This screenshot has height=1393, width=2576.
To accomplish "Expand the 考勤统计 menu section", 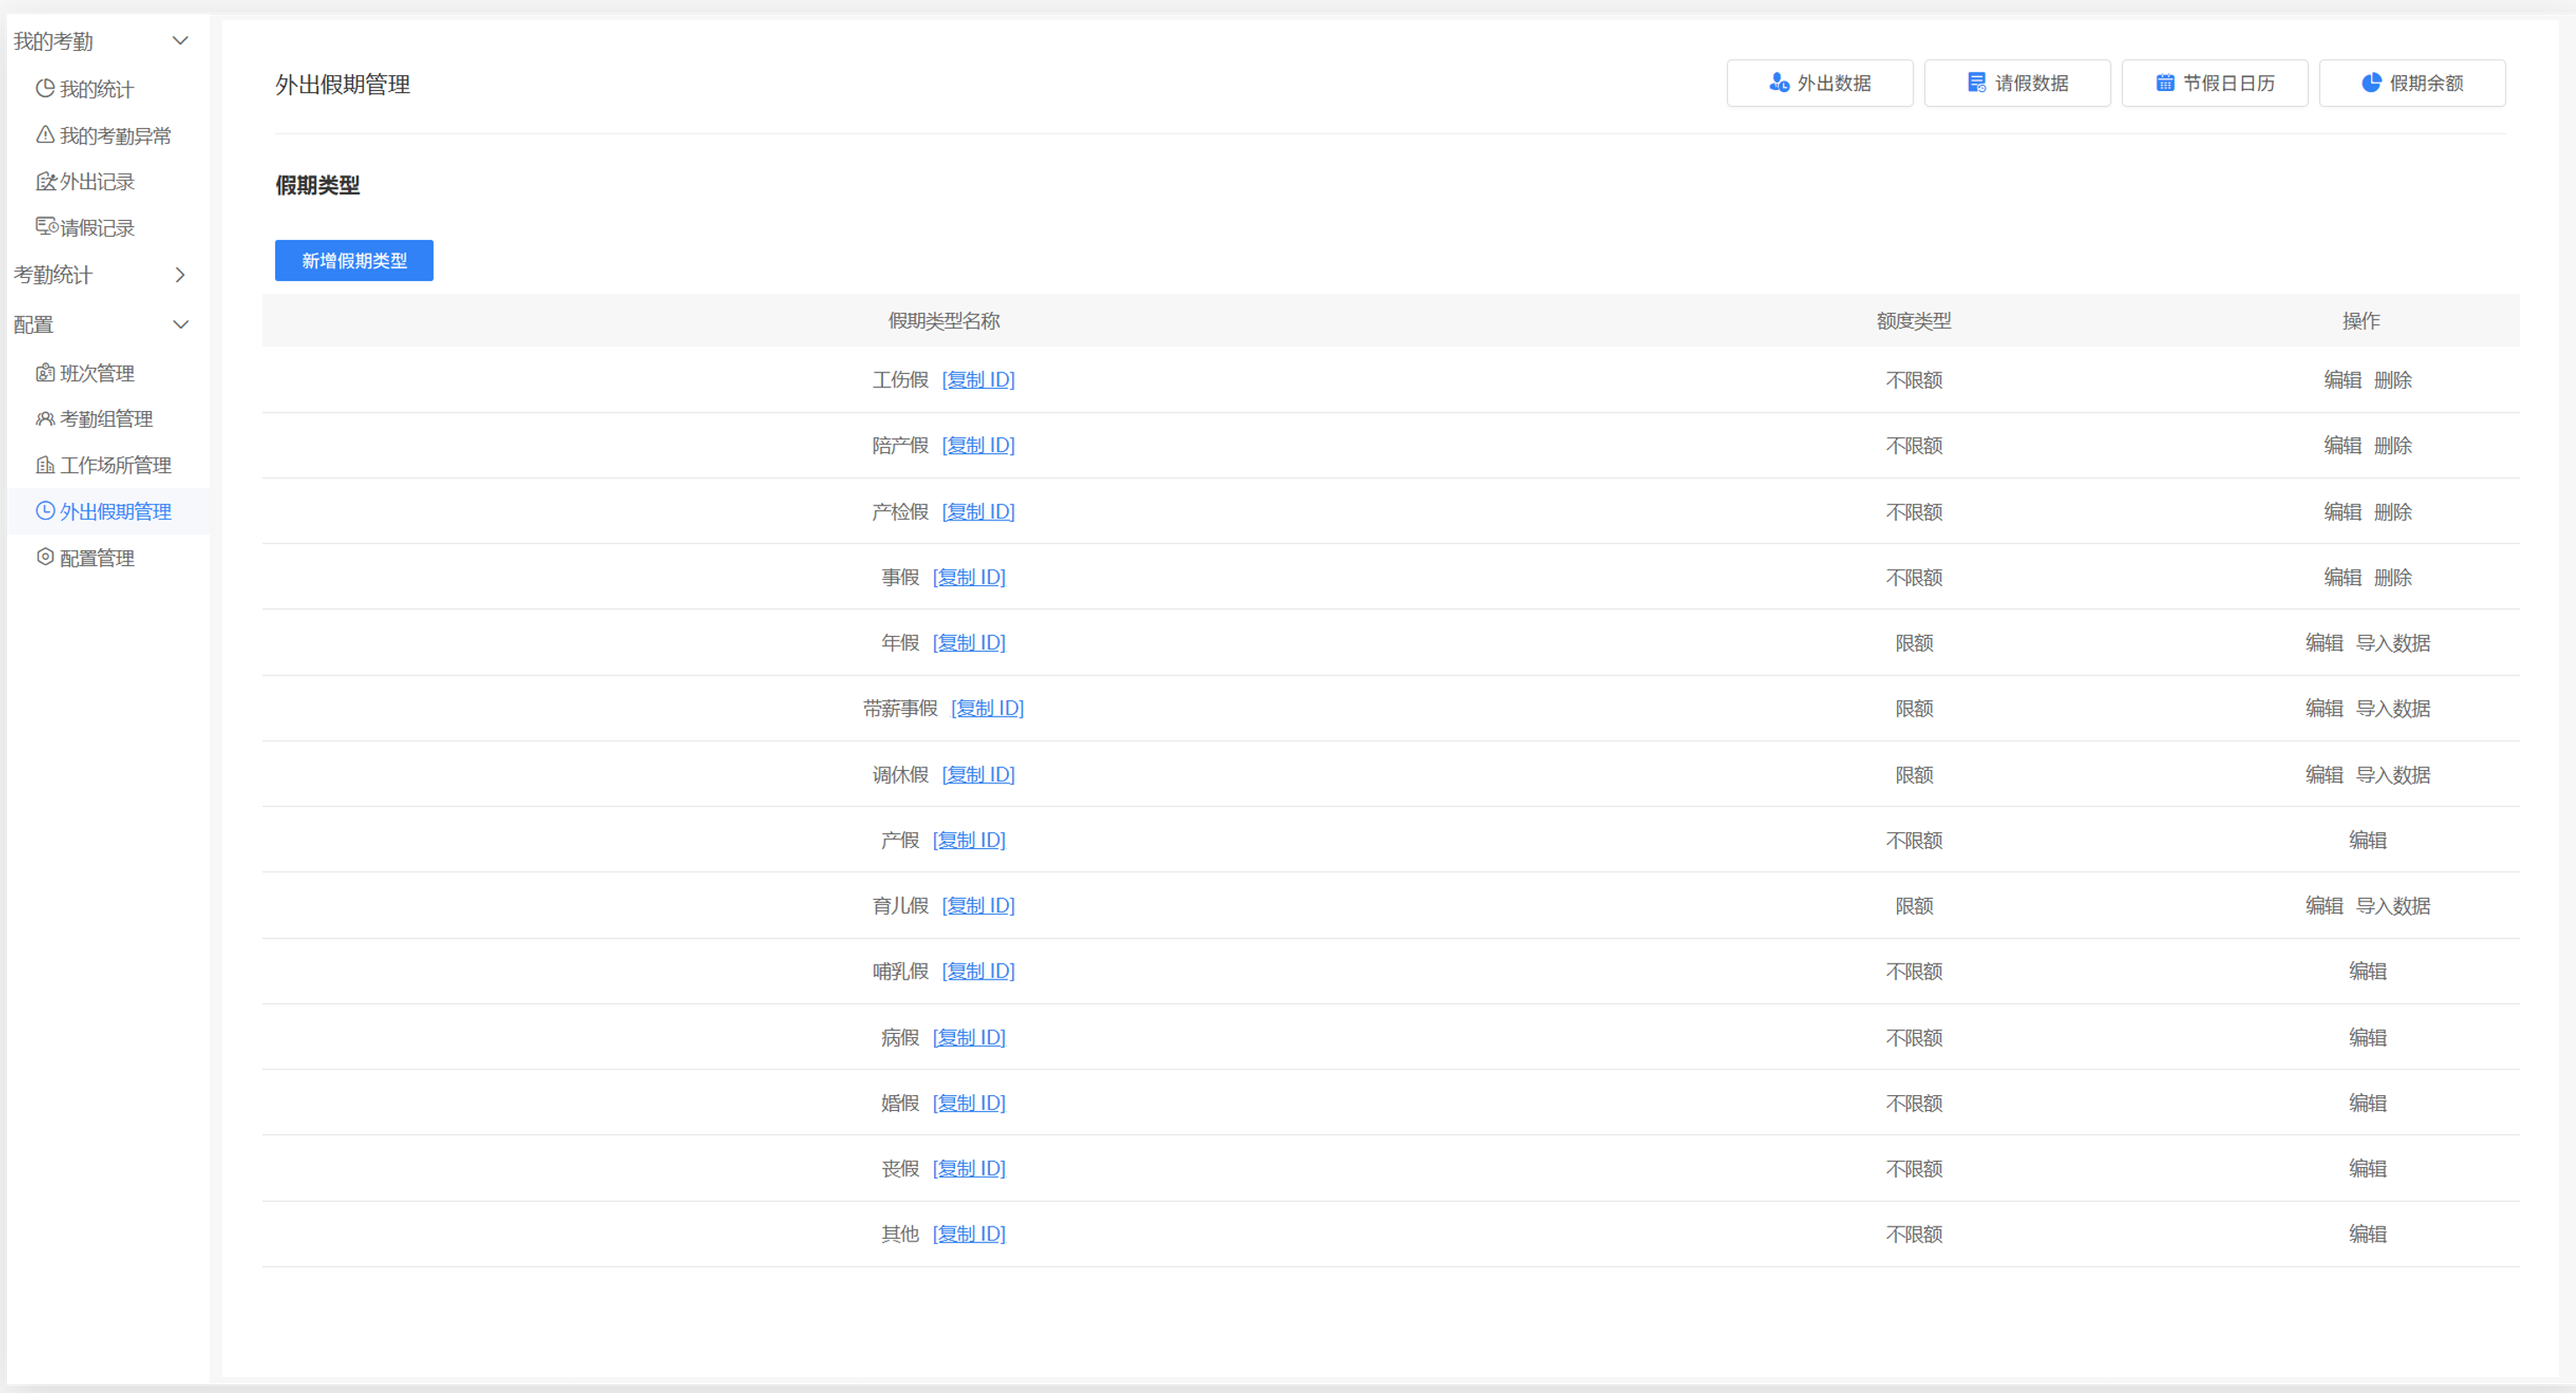I will 181,274.
